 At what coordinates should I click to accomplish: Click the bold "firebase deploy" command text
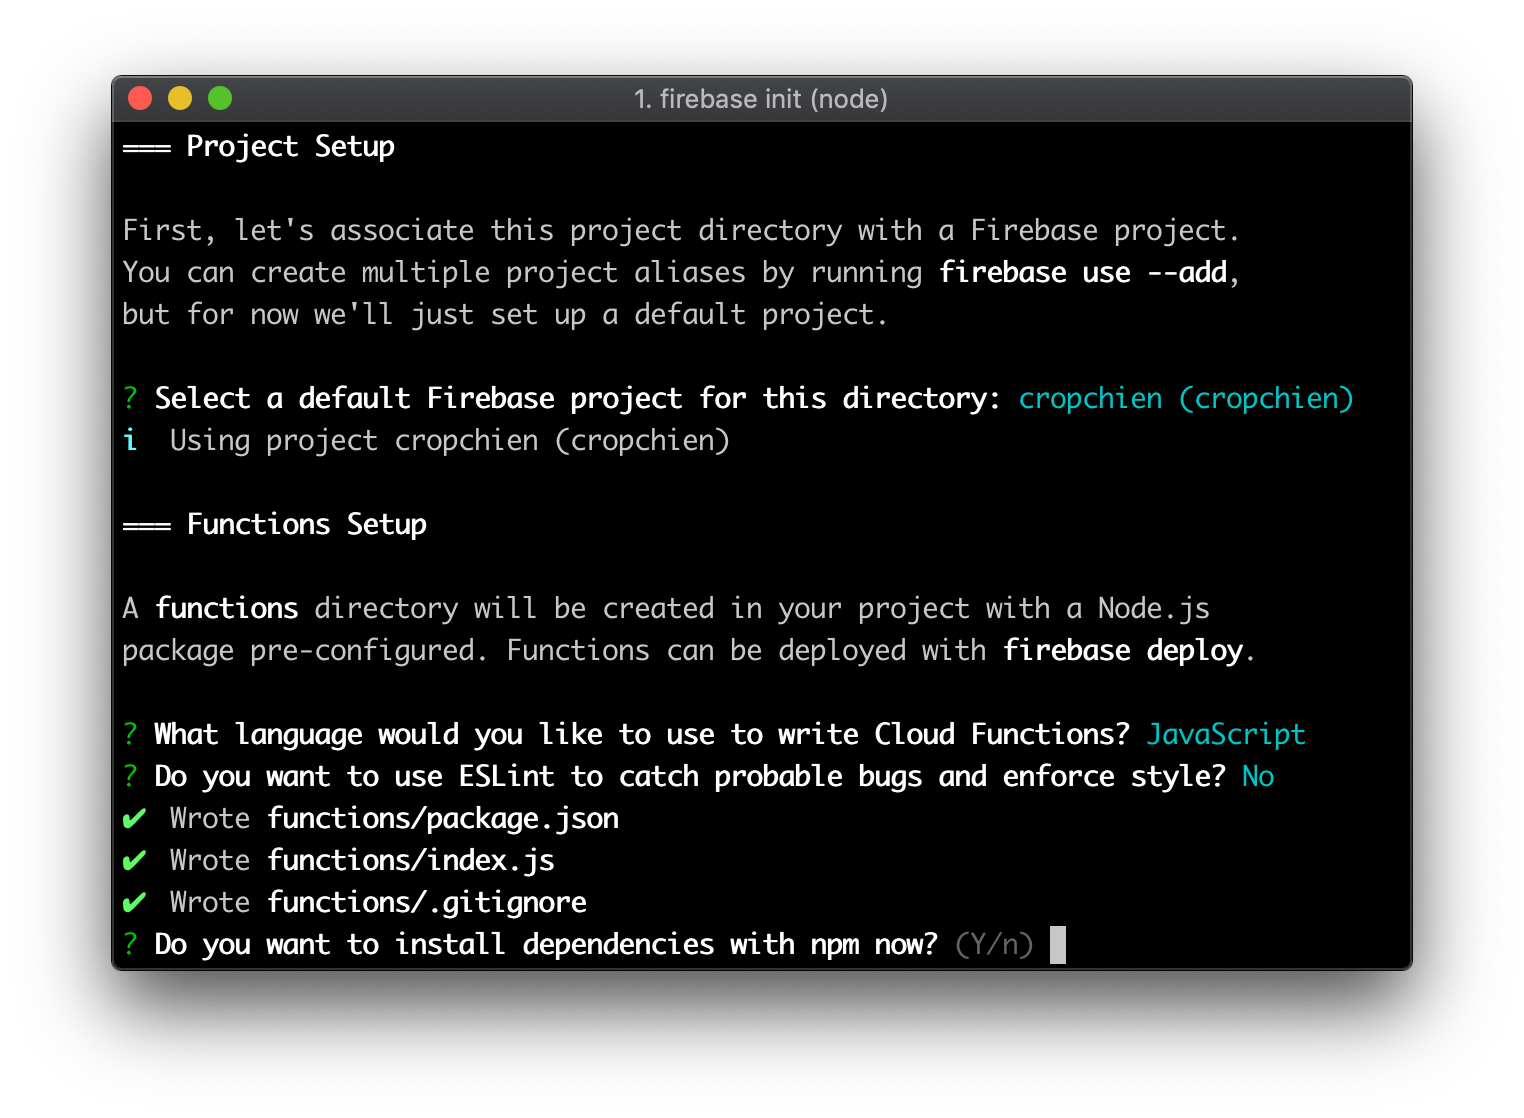(x=1123, y=650)
